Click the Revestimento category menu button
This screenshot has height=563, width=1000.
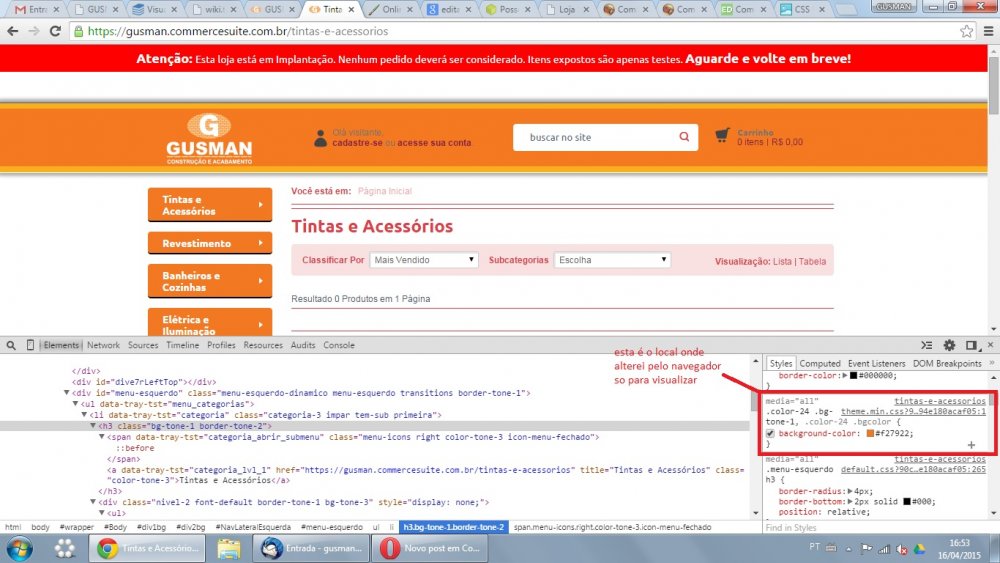coord(209,243)
